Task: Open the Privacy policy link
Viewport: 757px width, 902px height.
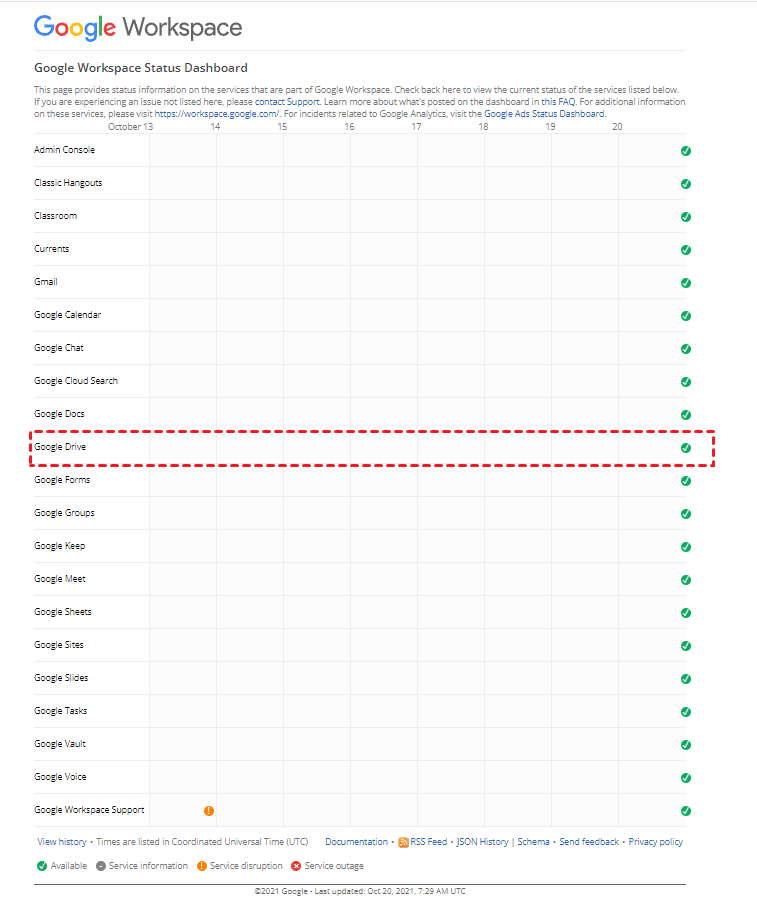Action: [655, 842]
